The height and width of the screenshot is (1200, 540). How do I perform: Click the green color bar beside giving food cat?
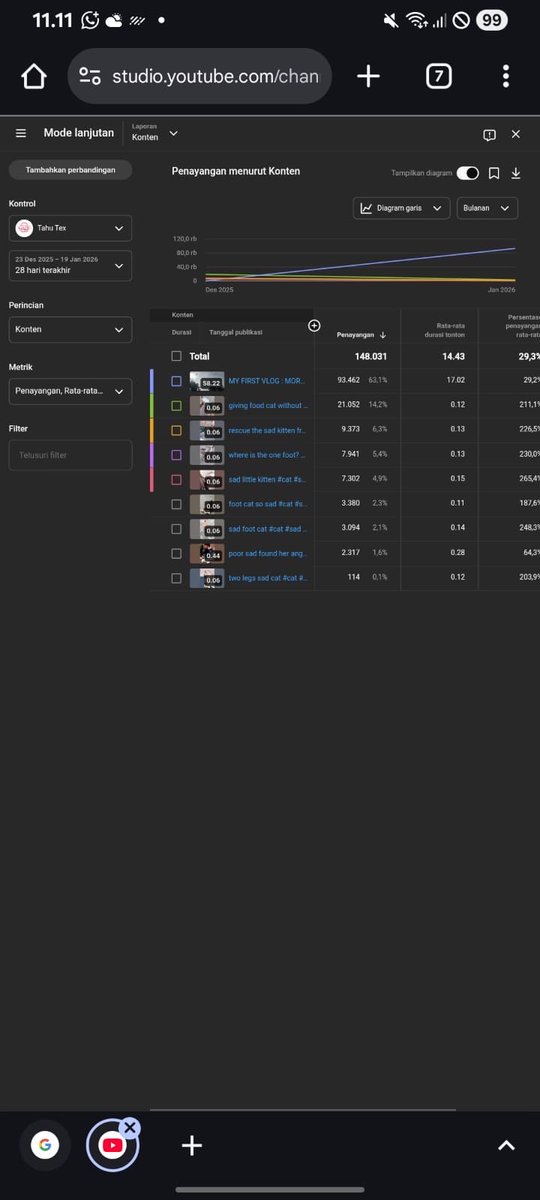151,406
